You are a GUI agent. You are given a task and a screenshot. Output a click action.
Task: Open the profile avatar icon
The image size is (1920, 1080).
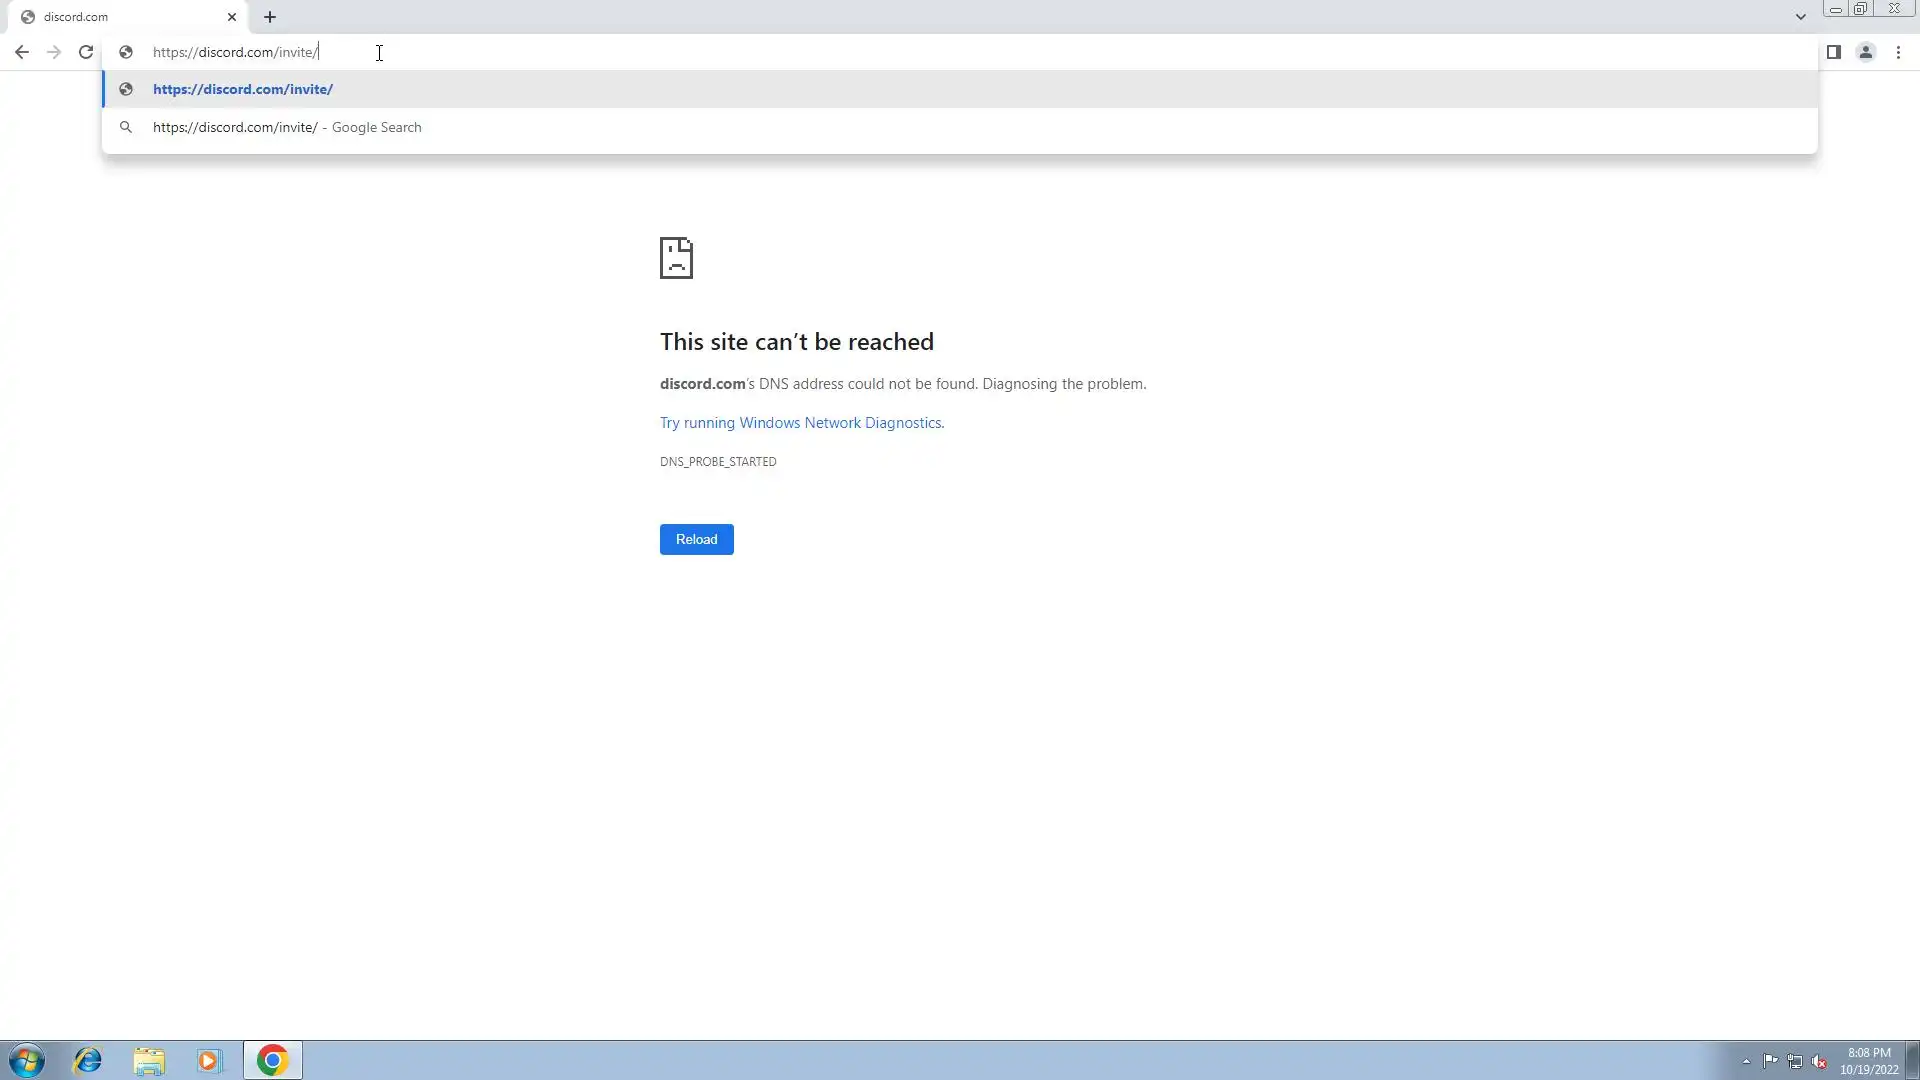1865,52
